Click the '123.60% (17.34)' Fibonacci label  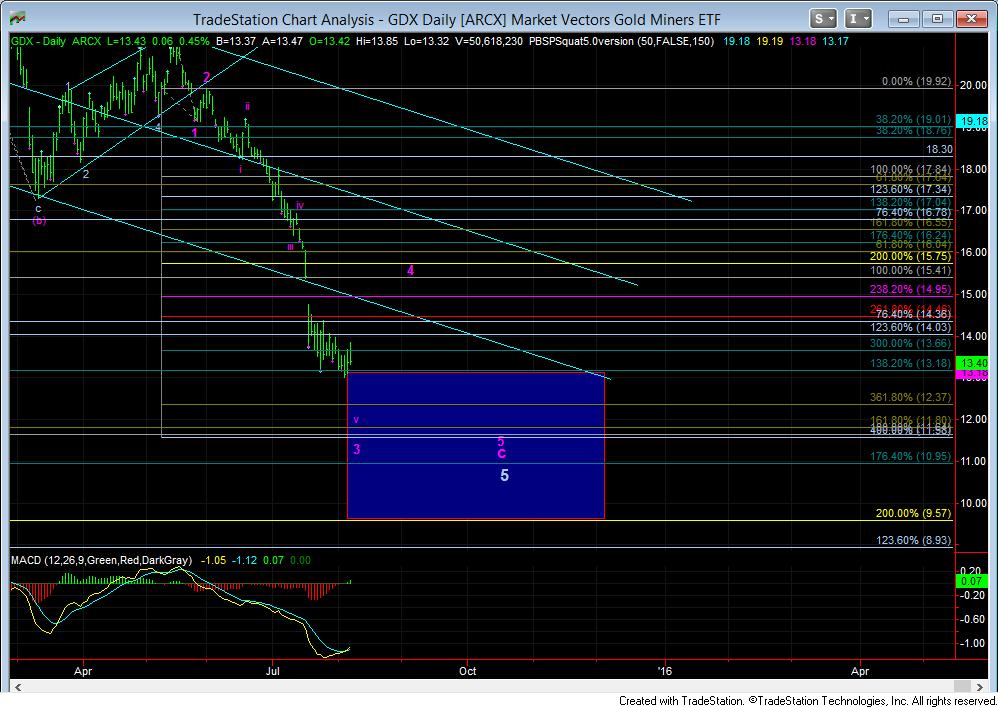click(x=911, y=190)
